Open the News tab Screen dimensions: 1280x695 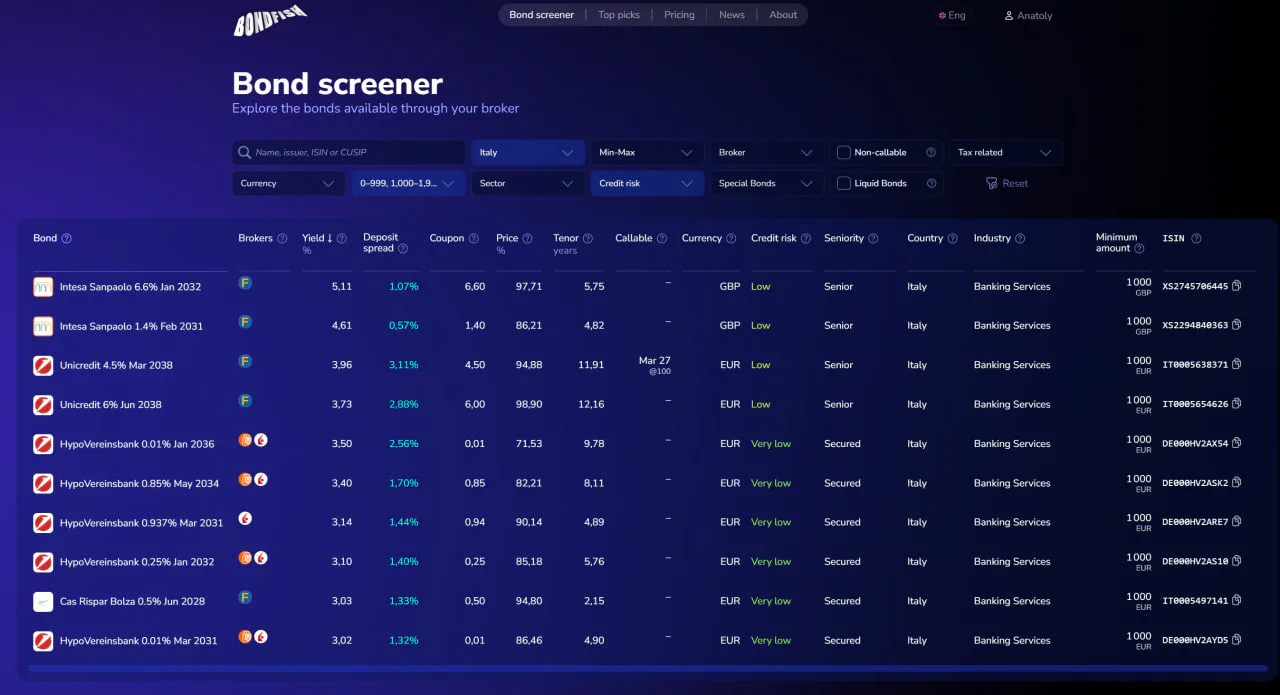(x=732, y=15)
